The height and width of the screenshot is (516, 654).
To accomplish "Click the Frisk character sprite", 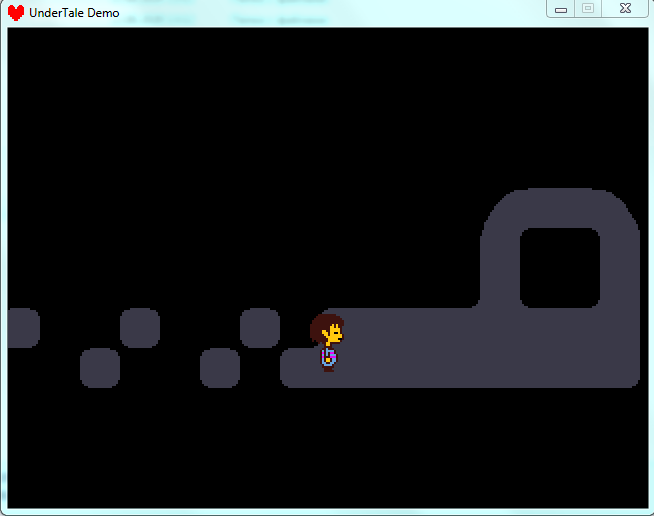I will [x=327, y=342].
